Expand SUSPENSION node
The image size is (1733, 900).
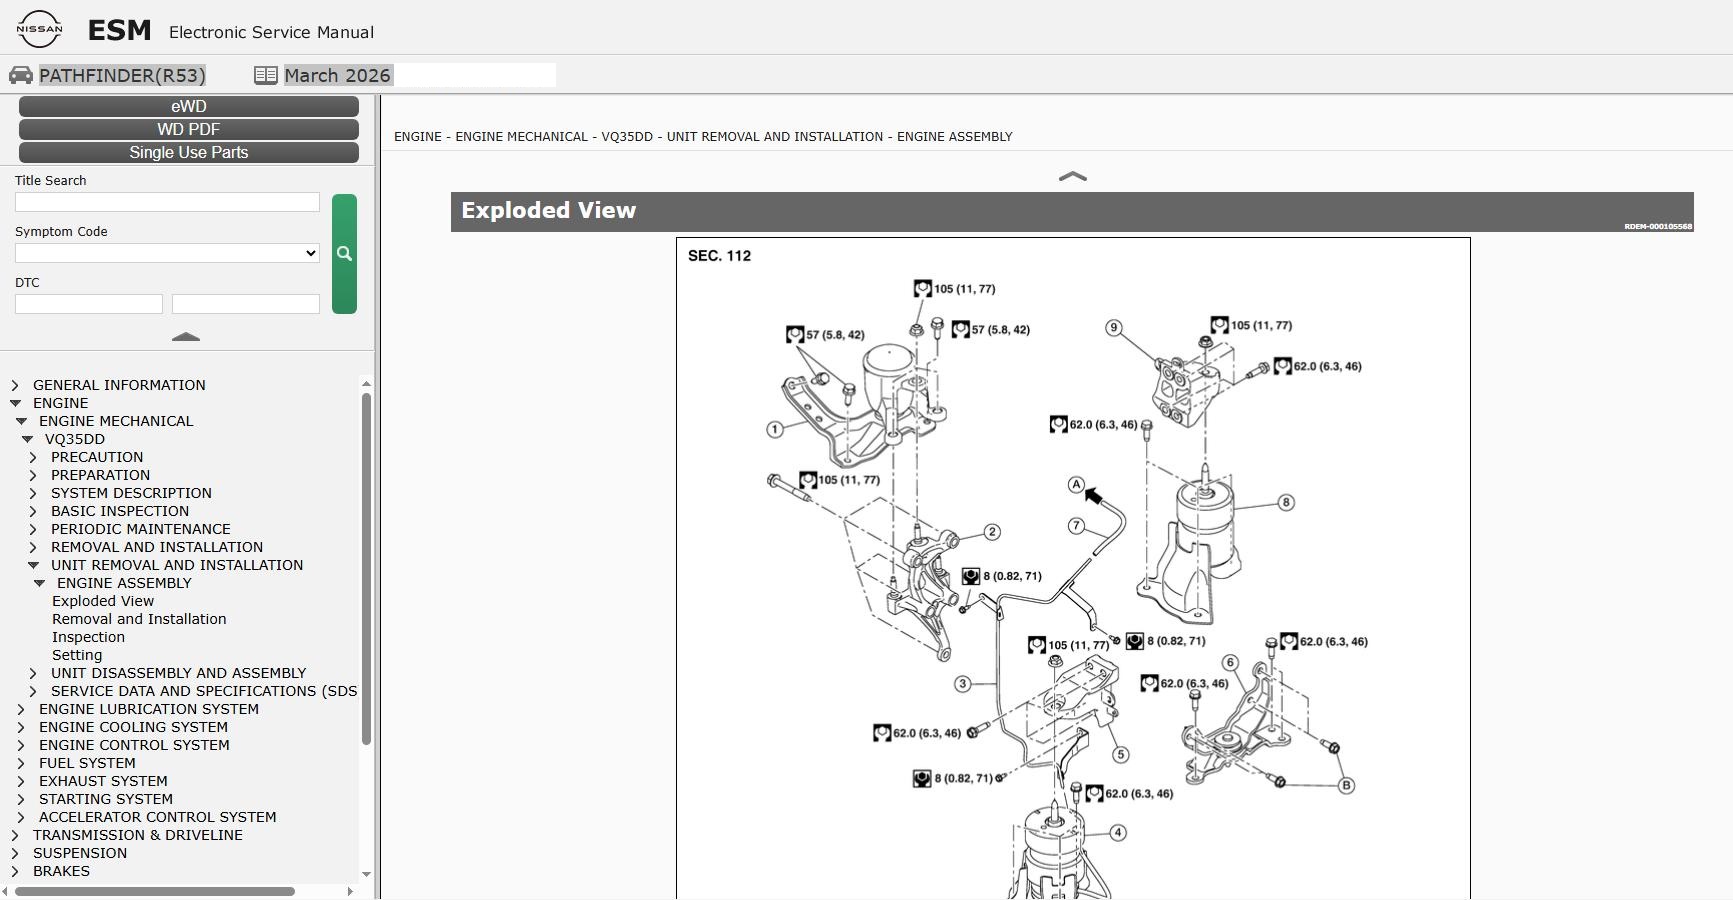point(15,853)
